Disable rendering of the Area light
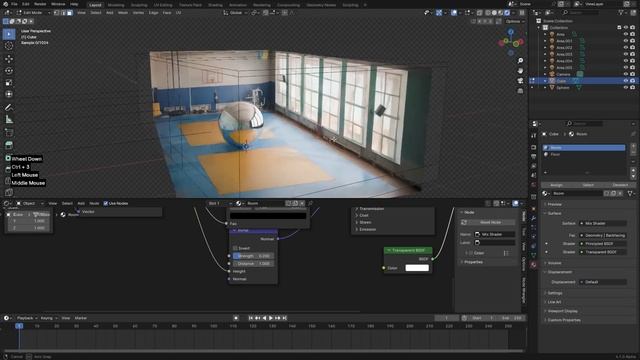Viewport: 640px width, 360px height. pos(632,34)
